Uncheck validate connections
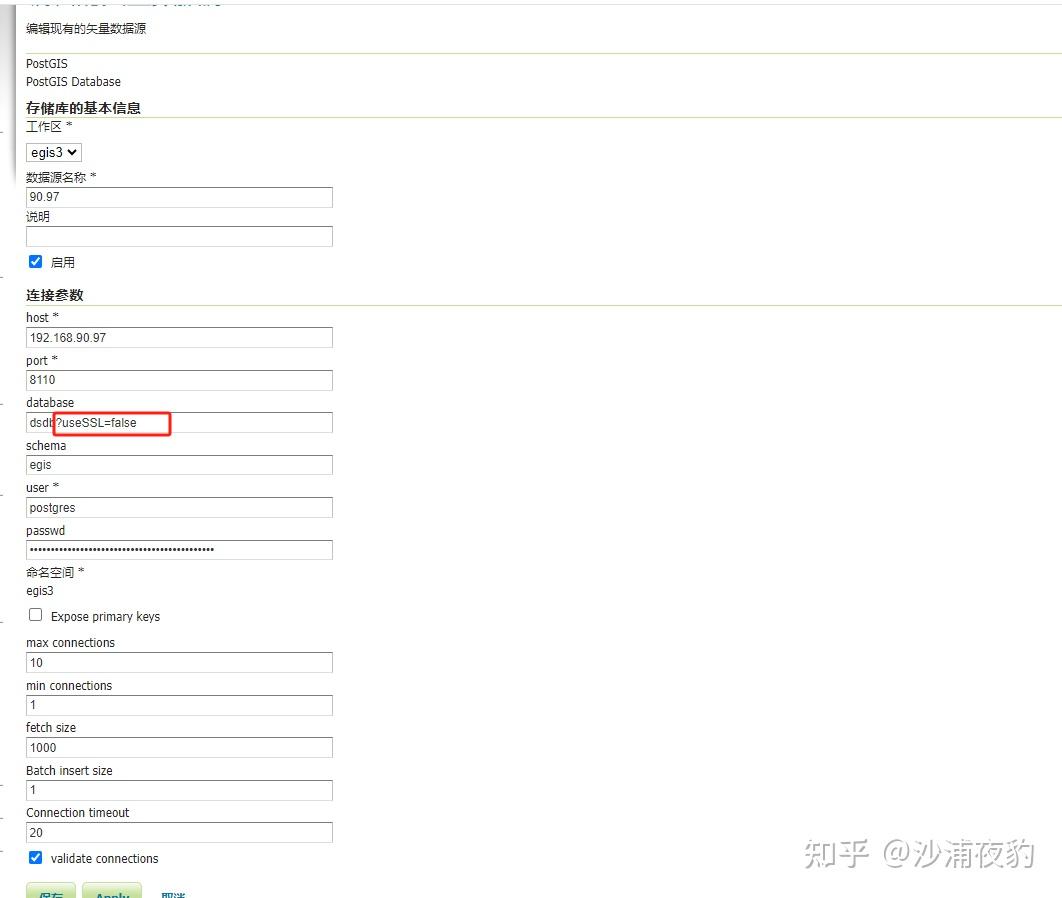Viewport: 1062px width, 898px height. 33,857
